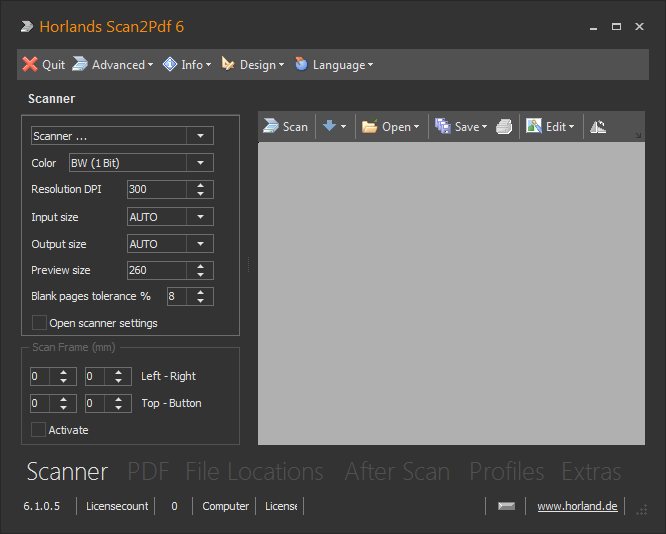The width and height of the screenshot is (666, 534).
Task: Decrease the Left scan frame value
Action: click(x=63, y=381)
